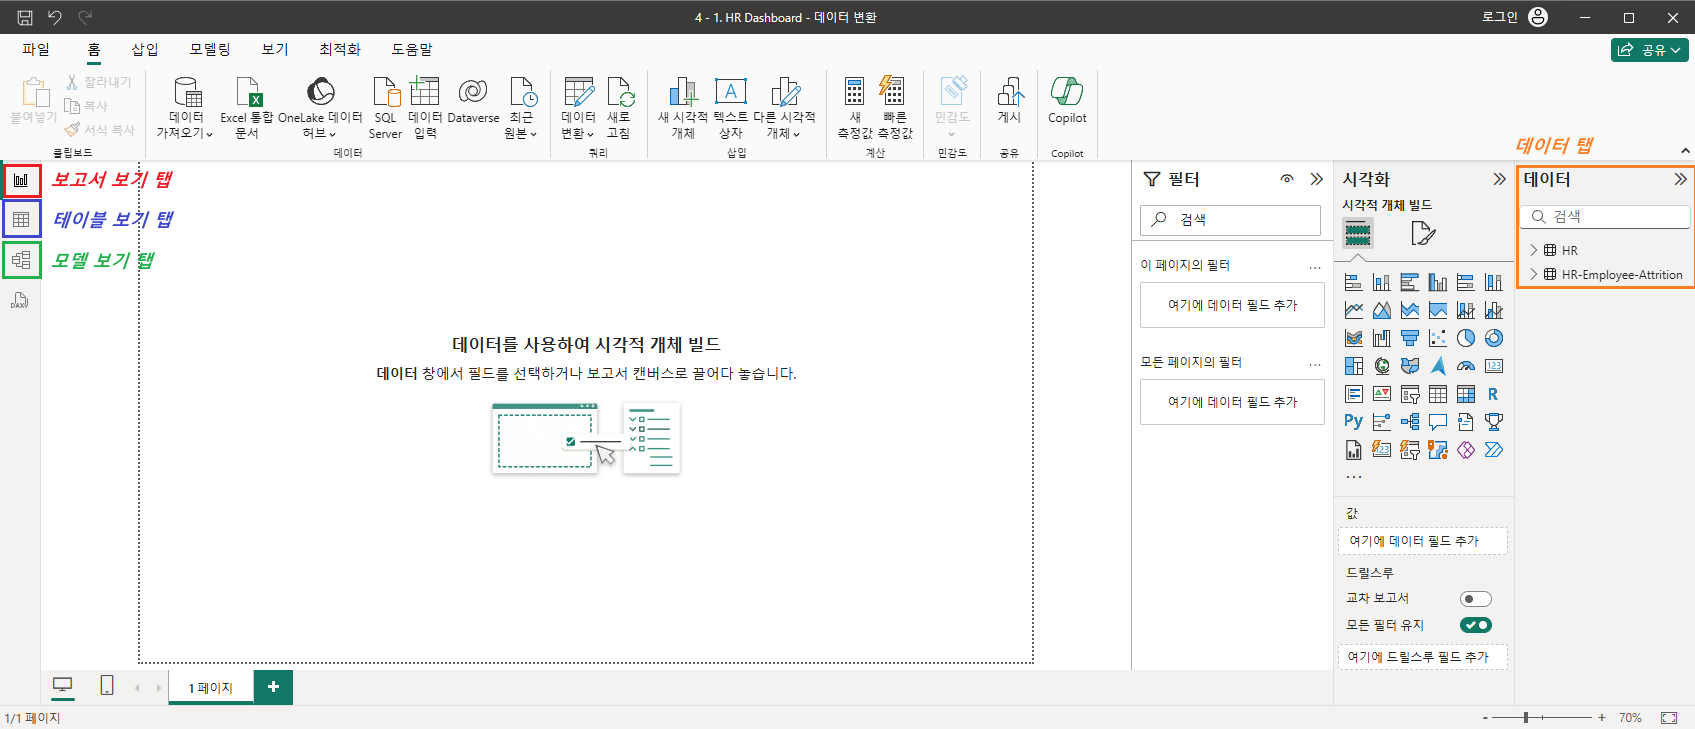The image size is (1695, 729).
Task: Select line chart visual
Action: click(x=1354, y=310)
